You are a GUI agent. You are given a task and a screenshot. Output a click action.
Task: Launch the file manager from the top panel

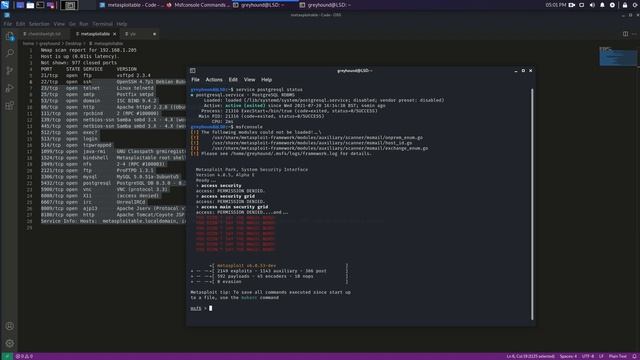point(30,5)
